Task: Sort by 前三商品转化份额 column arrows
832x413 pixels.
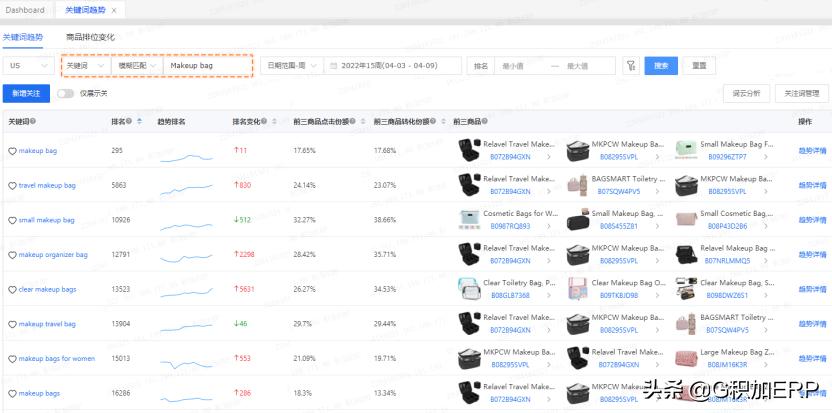Action: [x=443, y=122]
